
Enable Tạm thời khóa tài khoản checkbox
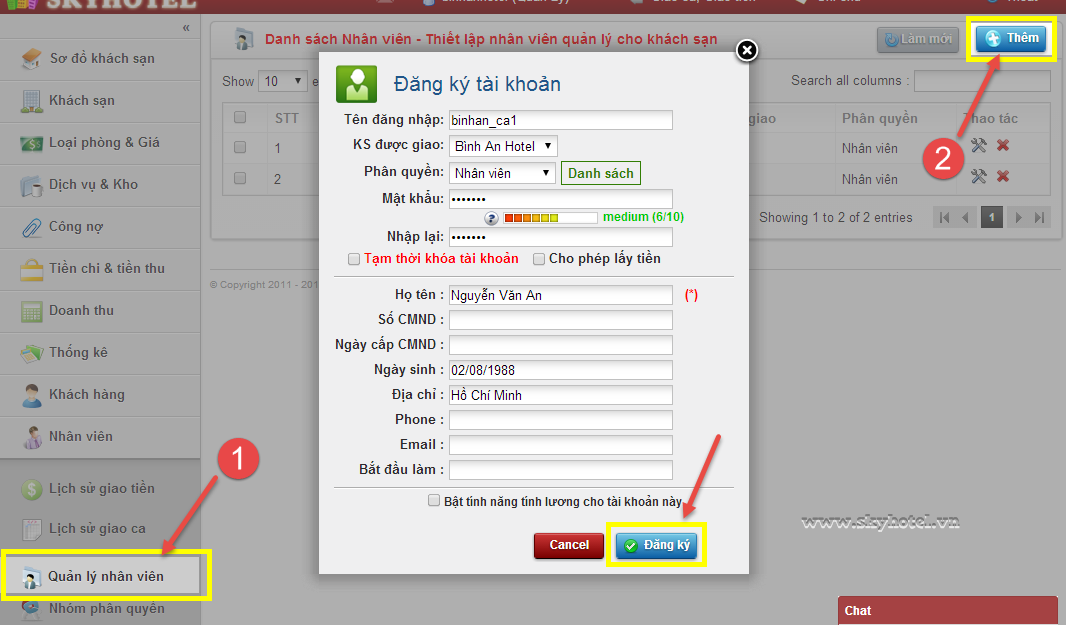(x=354, y=259)
